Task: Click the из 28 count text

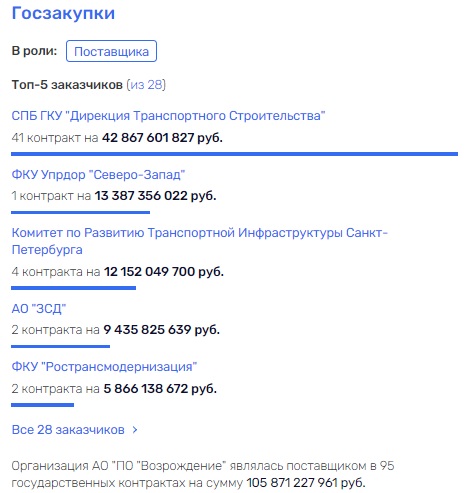Action: 146,85
